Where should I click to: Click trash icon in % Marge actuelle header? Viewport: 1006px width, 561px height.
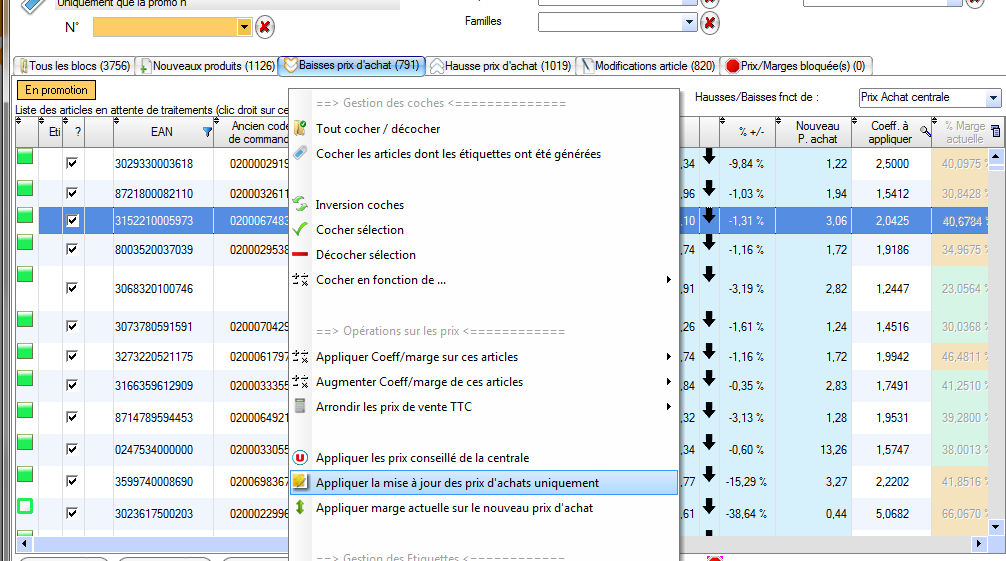coord(994,131)
